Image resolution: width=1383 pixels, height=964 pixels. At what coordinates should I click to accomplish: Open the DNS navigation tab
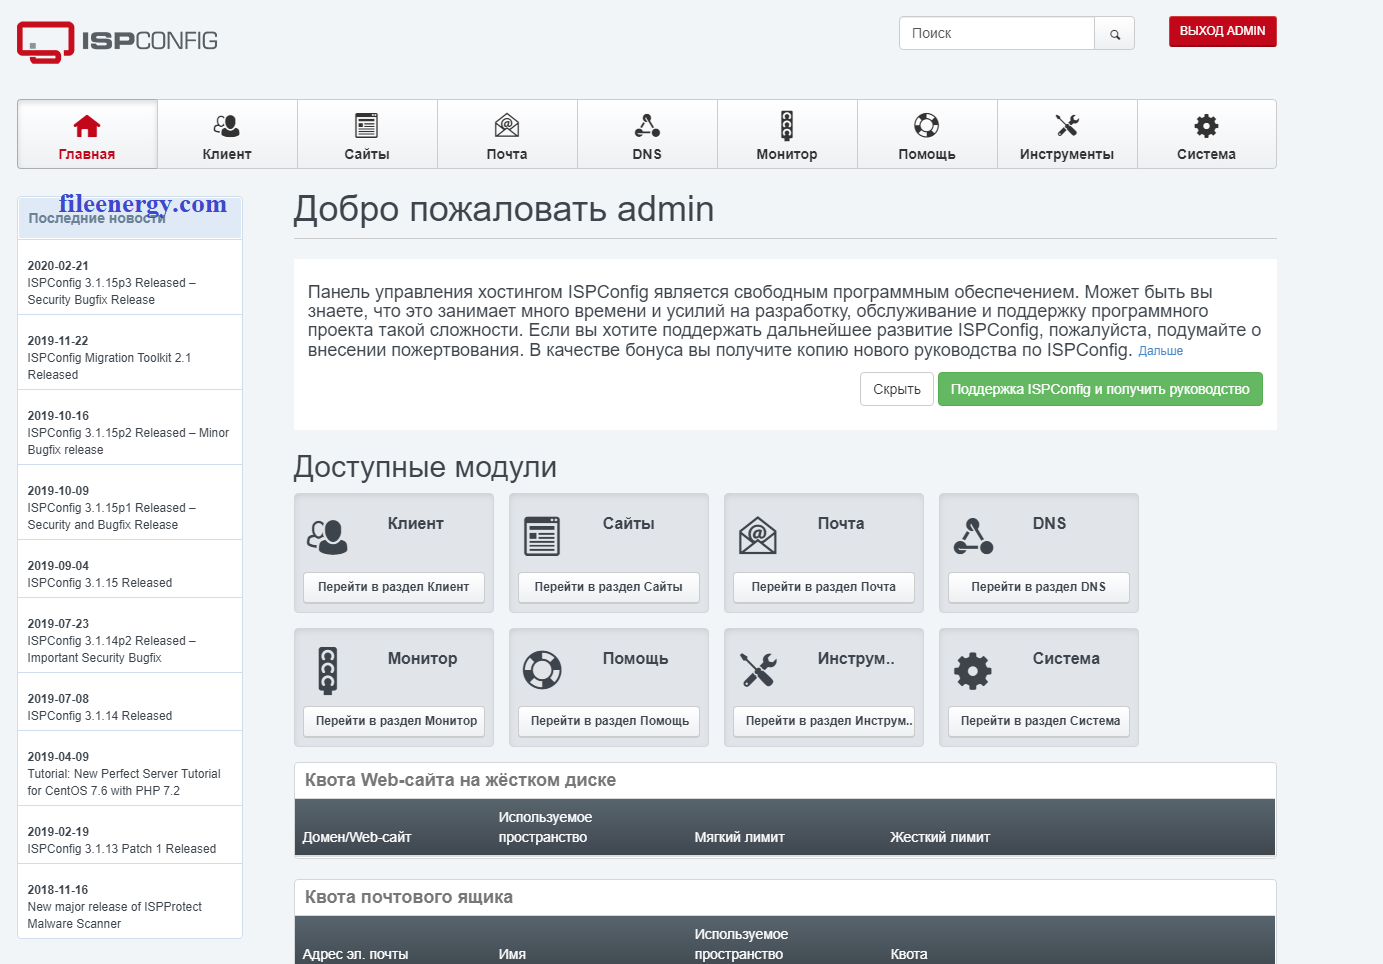[x=647, y=134]
